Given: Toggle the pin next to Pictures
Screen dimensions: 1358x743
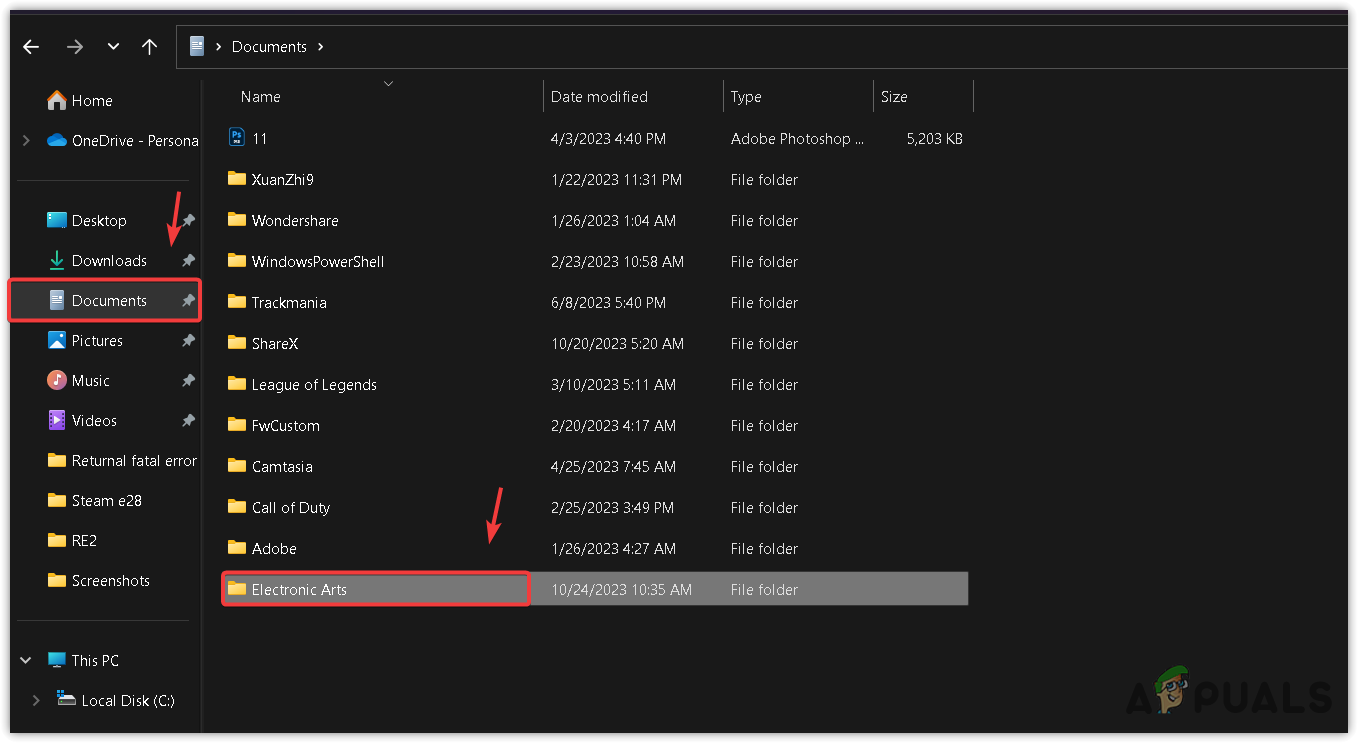Looking at the screenshot, I should (188, 341).
